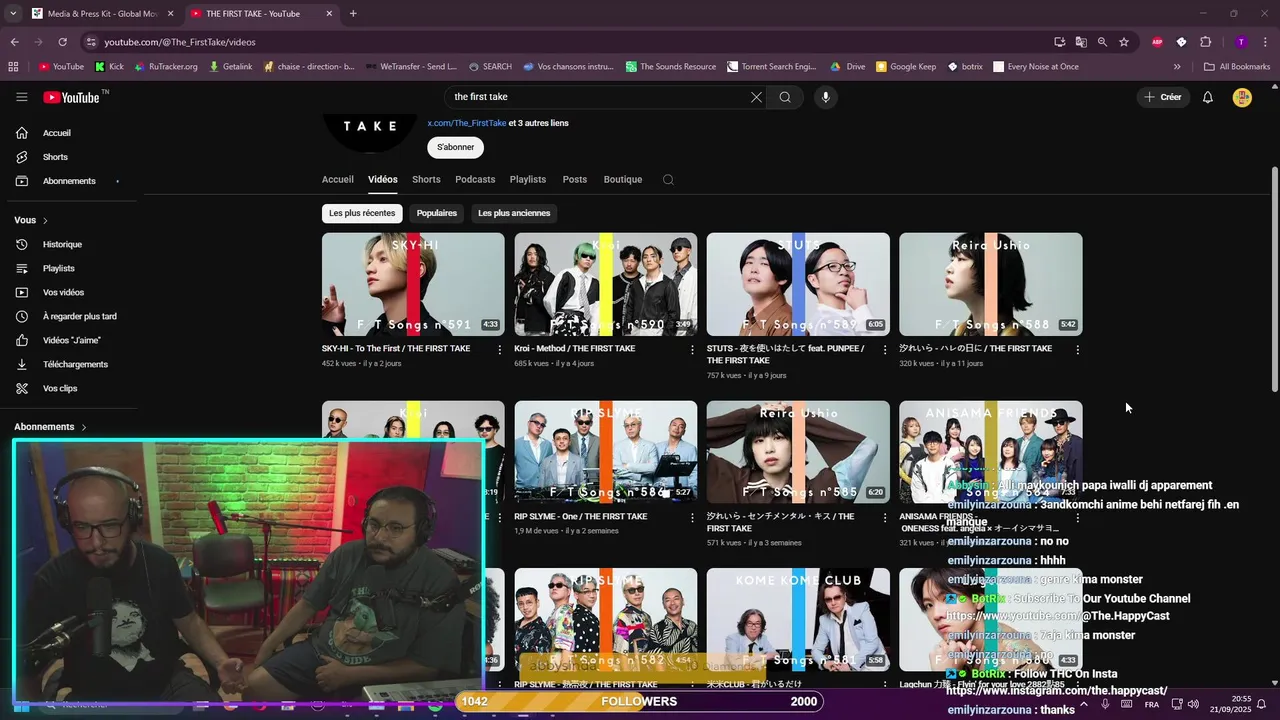The height and width of the screenshot is (720, 1280).
Task: Reload the YouTube page
Action: click(62, 42)
